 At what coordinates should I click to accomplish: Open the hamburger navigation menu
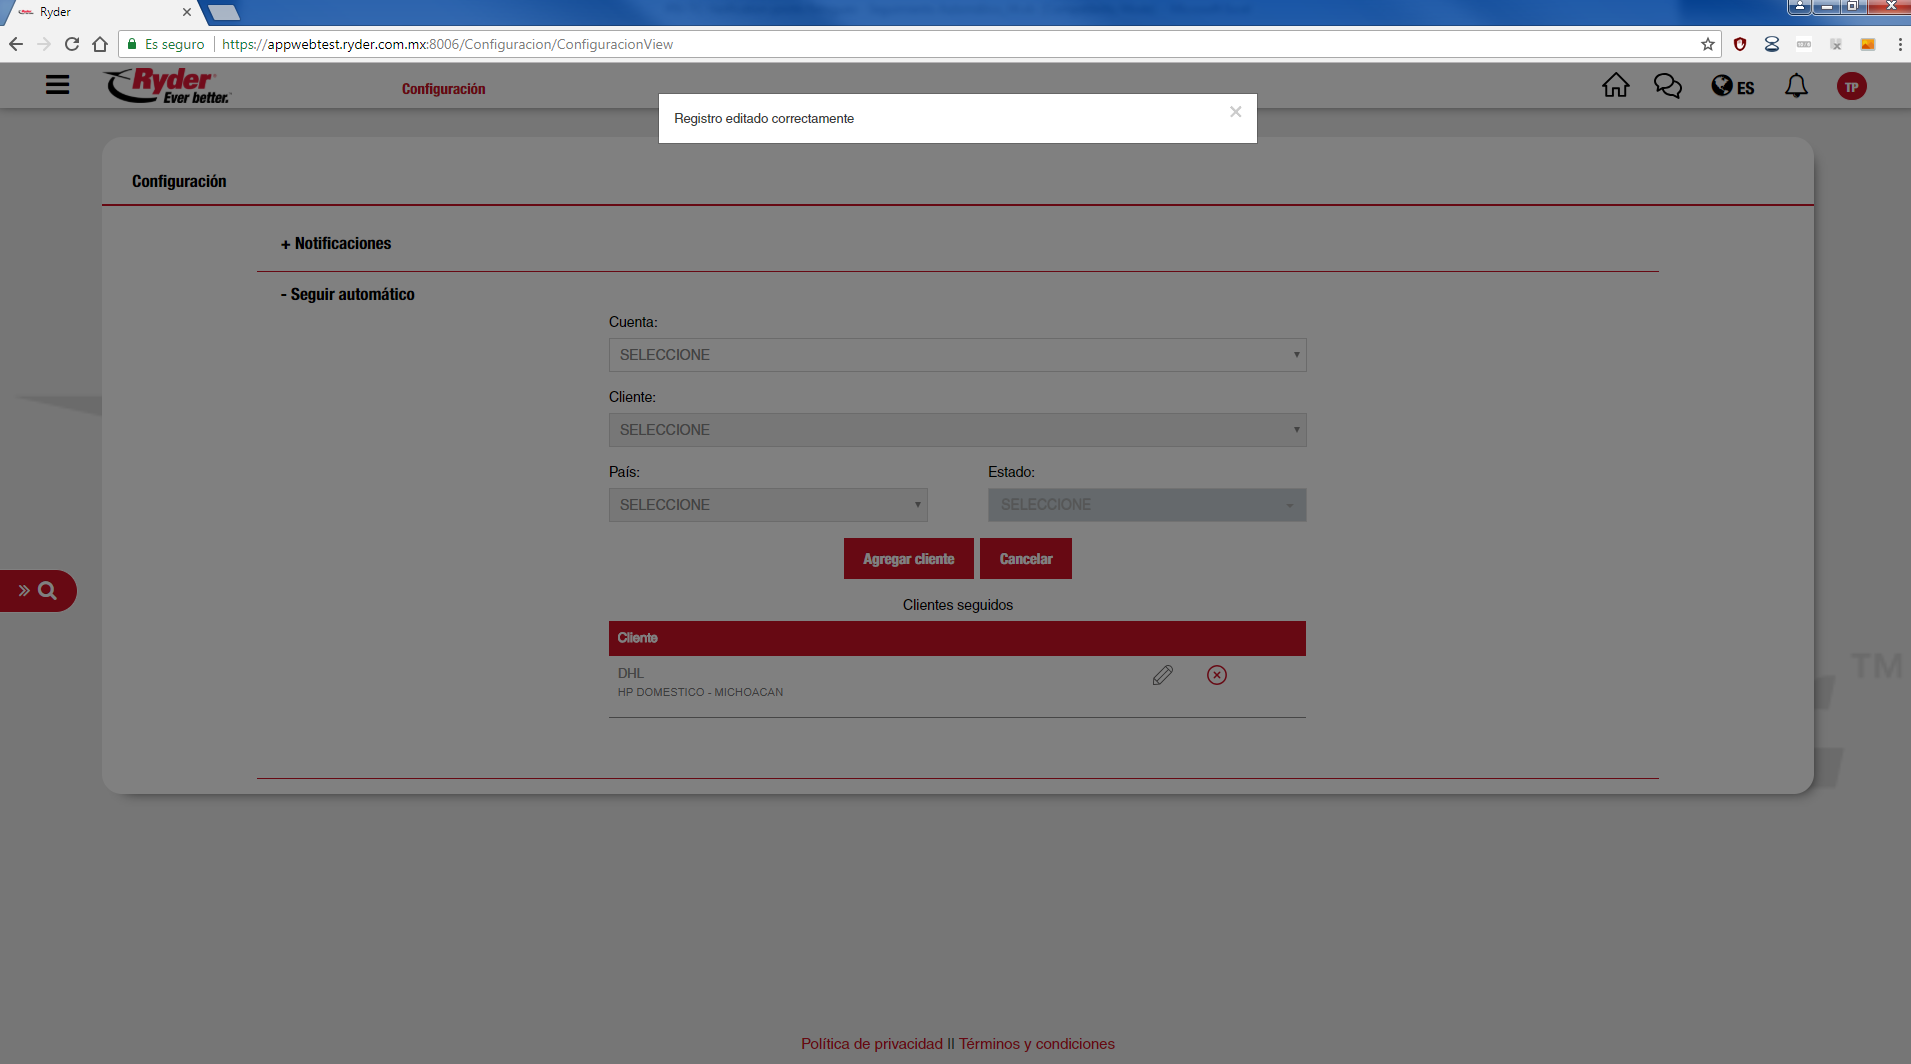(58, 85)
